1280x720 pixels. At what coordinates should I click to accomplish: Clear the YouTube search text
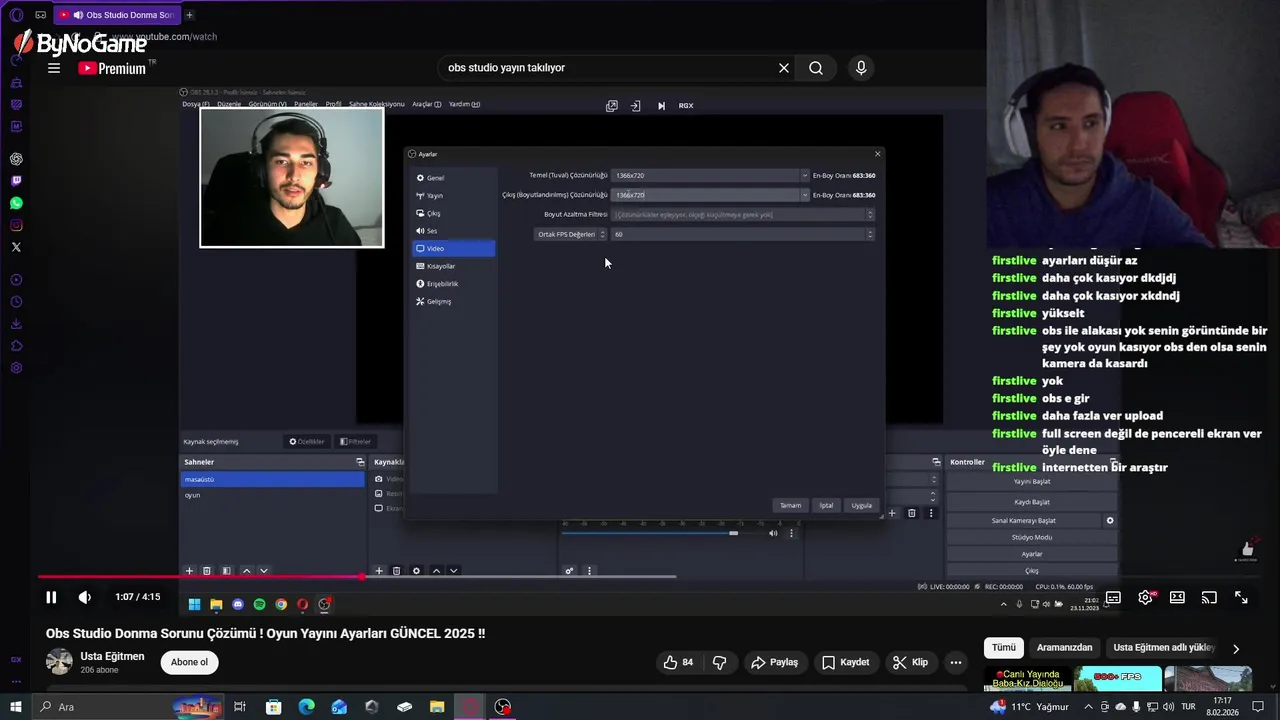pyautogui.click(x=784, y=68)
